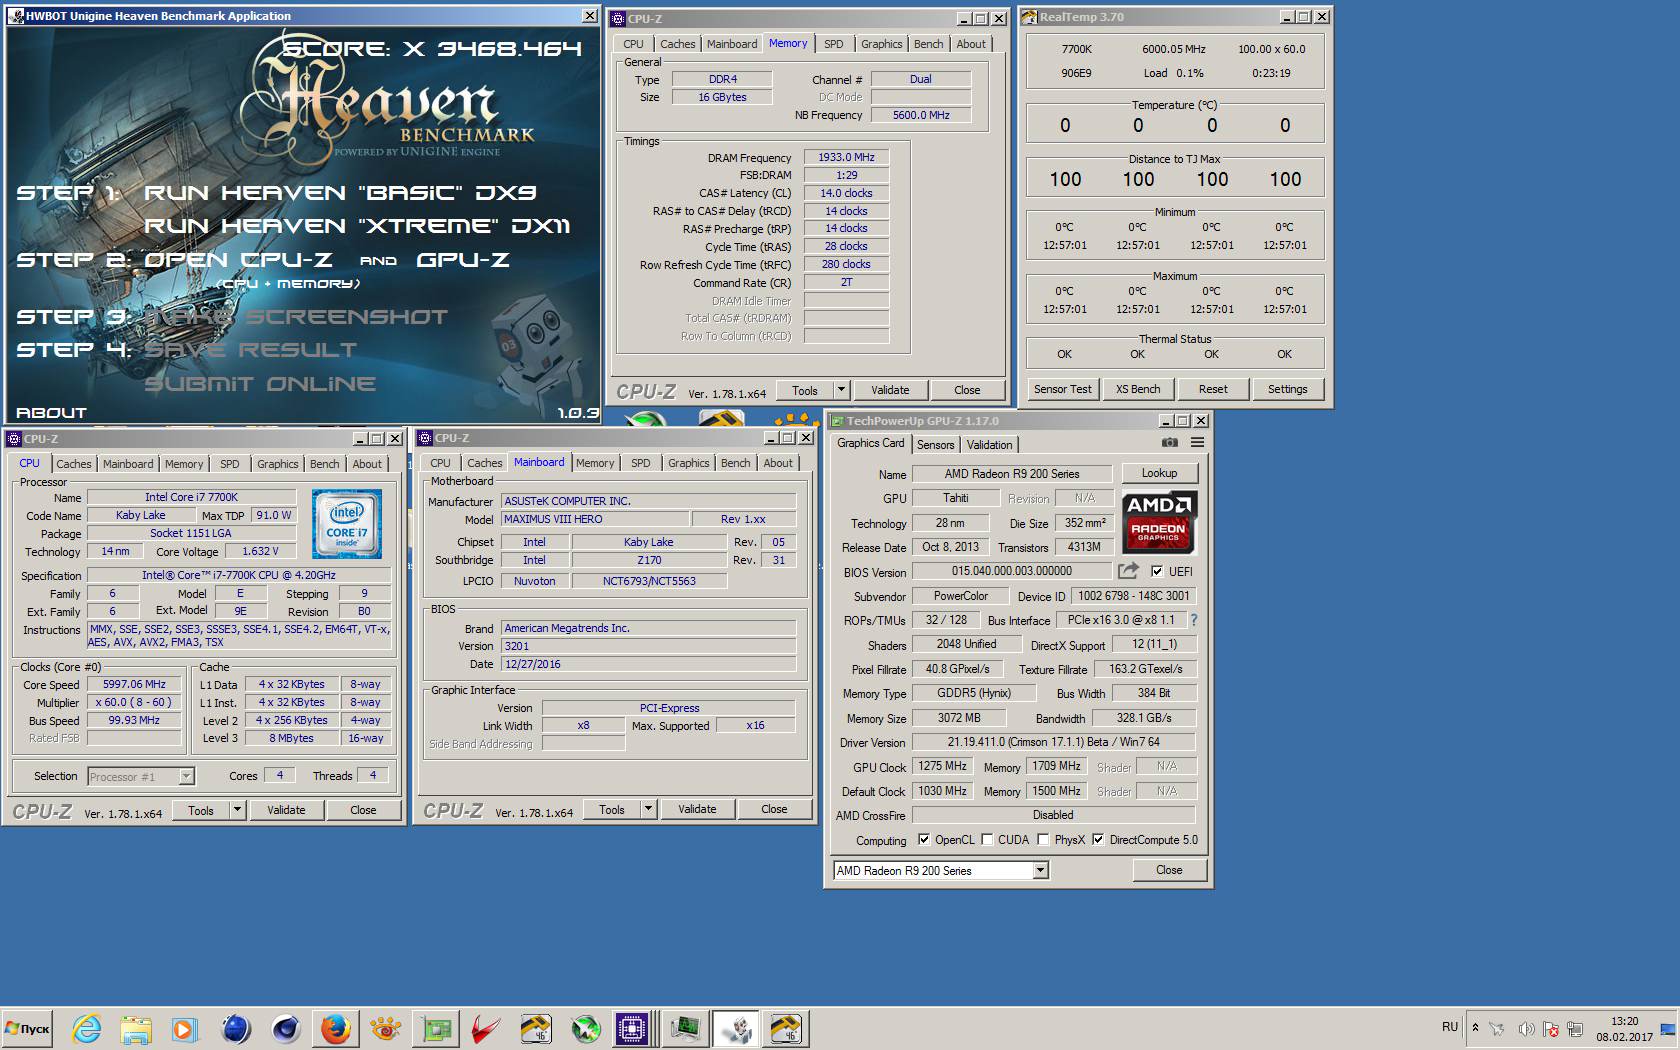Switch to the purple CPU-Z chip taskbar icon

(x=633, y=1028)
